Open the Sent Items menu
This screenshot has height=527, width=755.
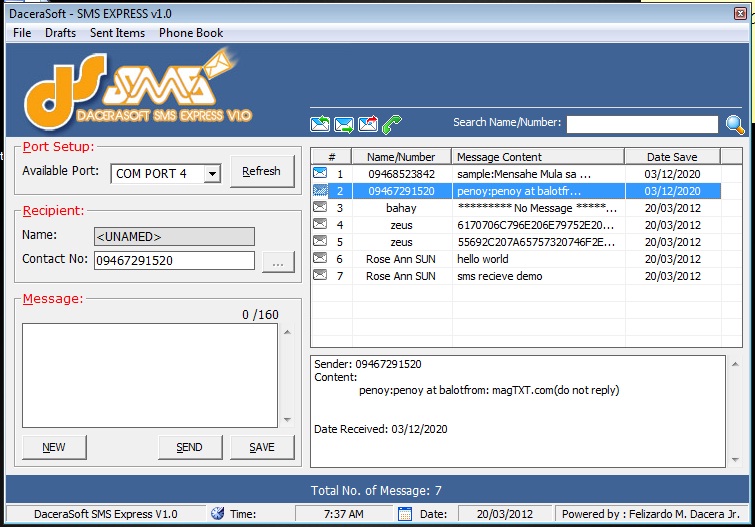[117, 33]
